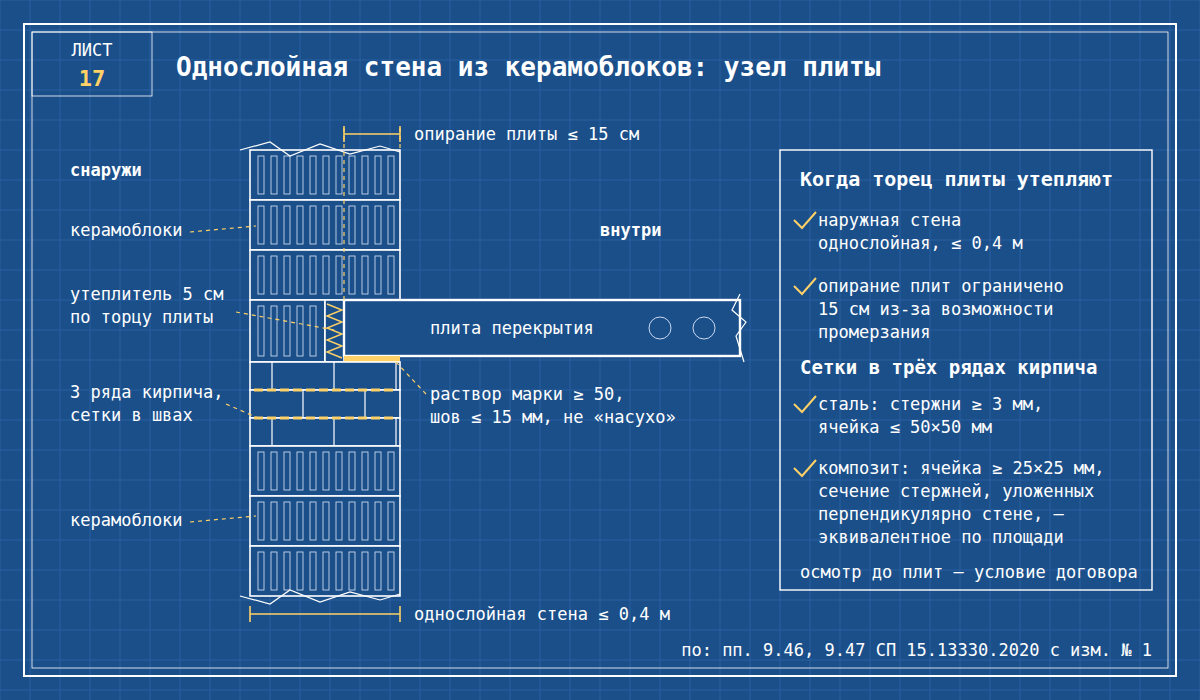Click the heading "Когда торец плиты утепляют"
This screenshot has height=700, width=1200.
(956, 180)
